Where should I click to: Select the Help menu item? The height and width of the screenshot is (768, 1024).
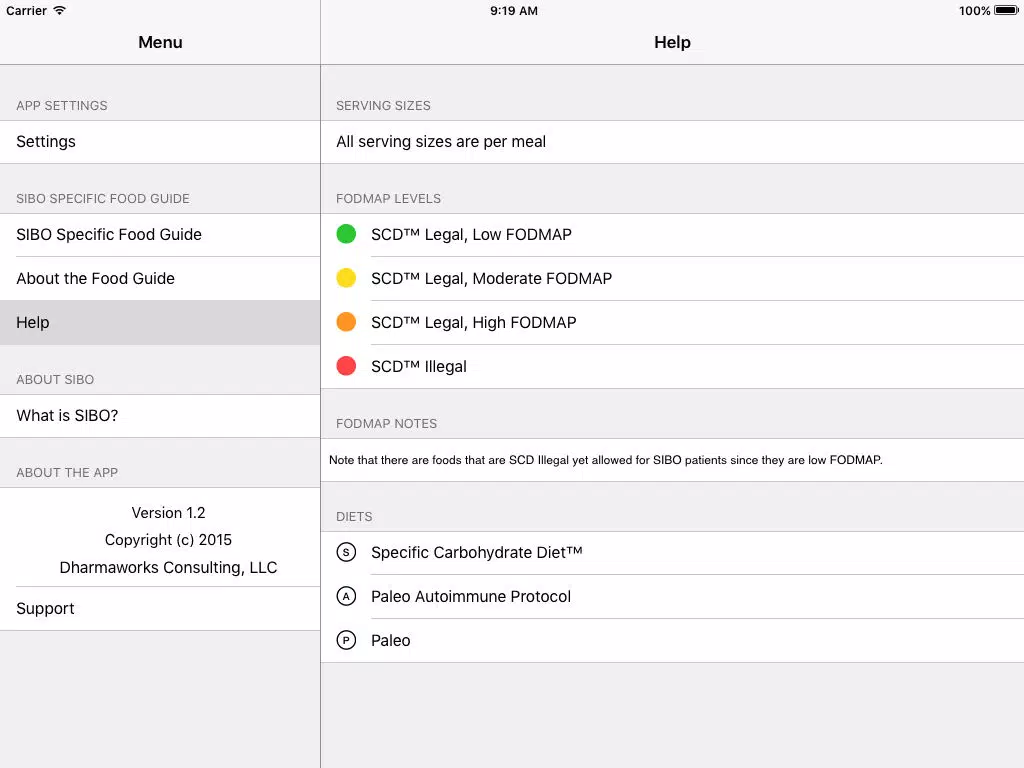[160, 323]
